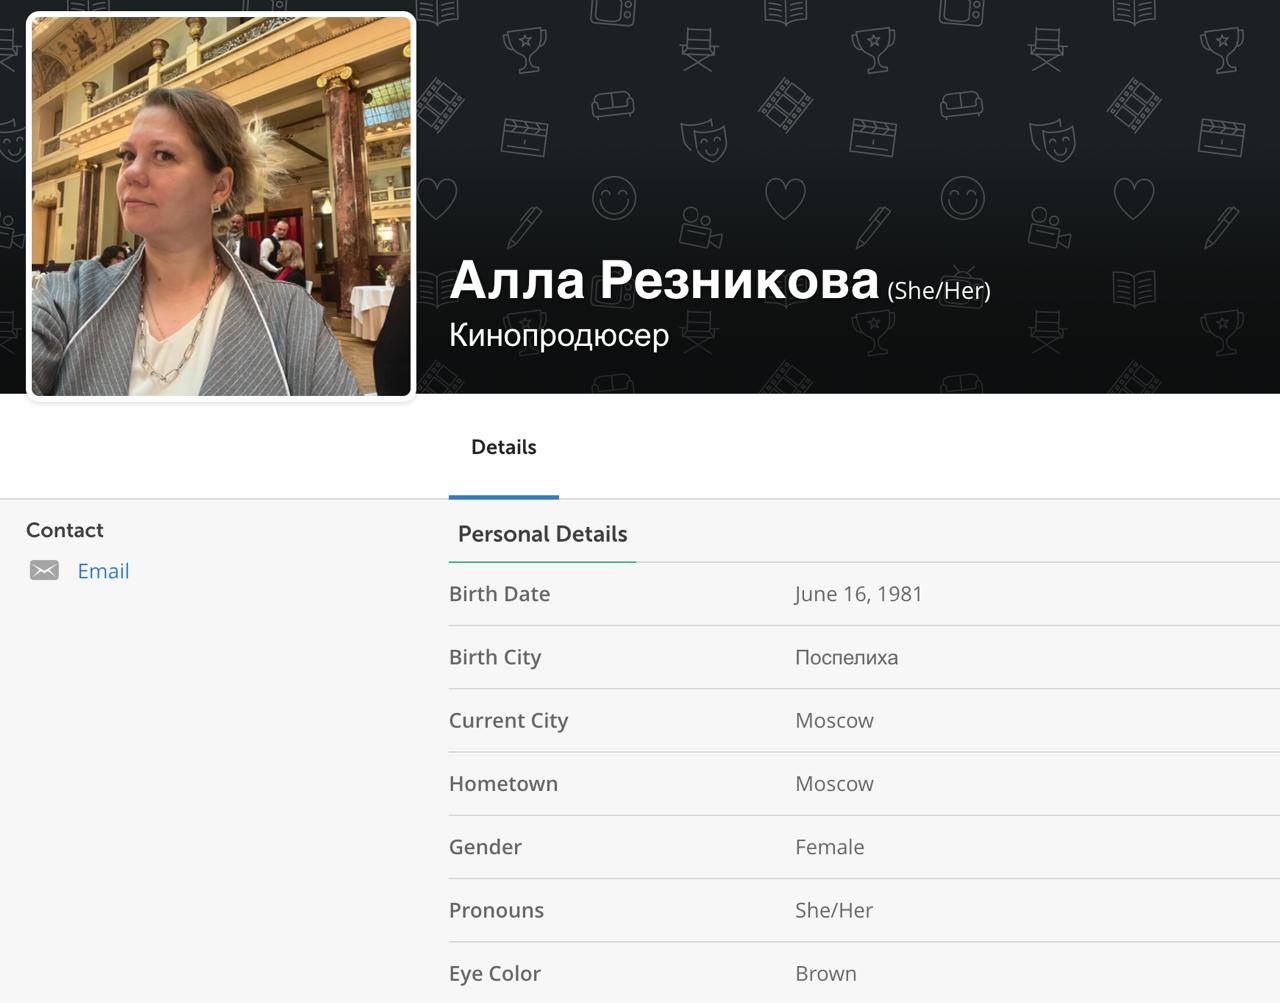Select the Female gender value

[x=829, y=847]
